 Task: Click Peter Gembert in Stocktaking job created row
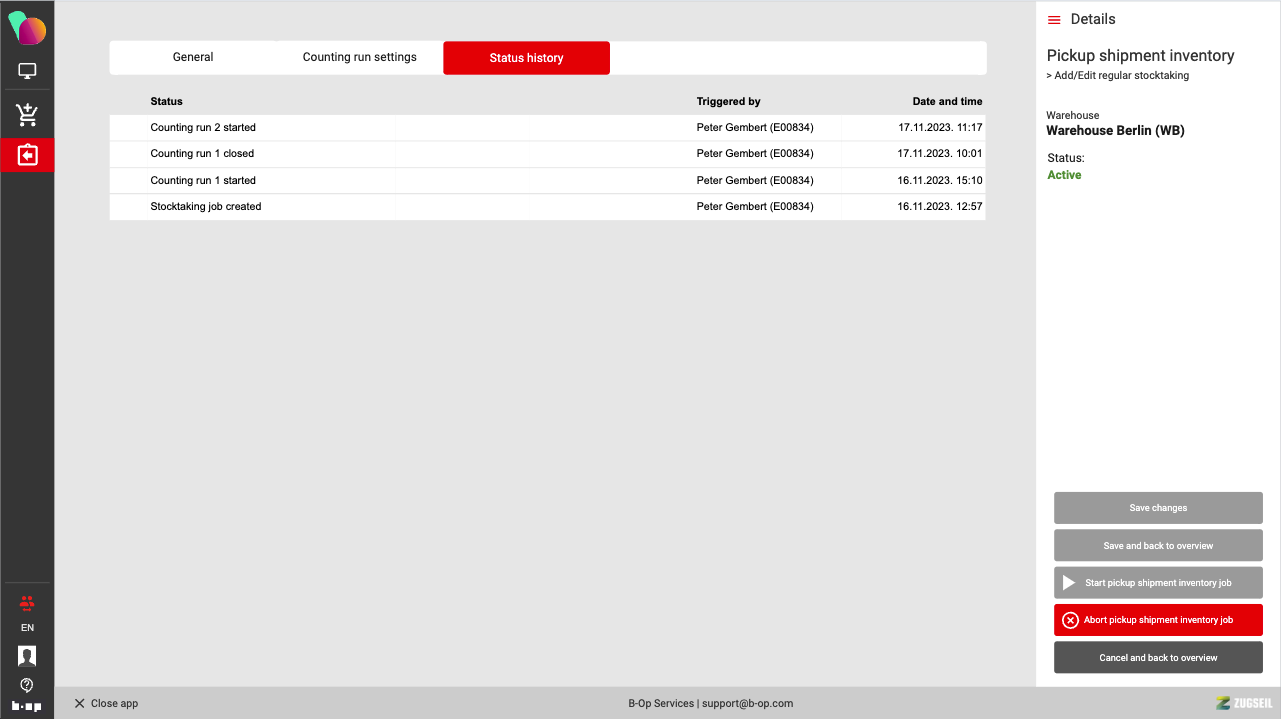click(755, 207)
